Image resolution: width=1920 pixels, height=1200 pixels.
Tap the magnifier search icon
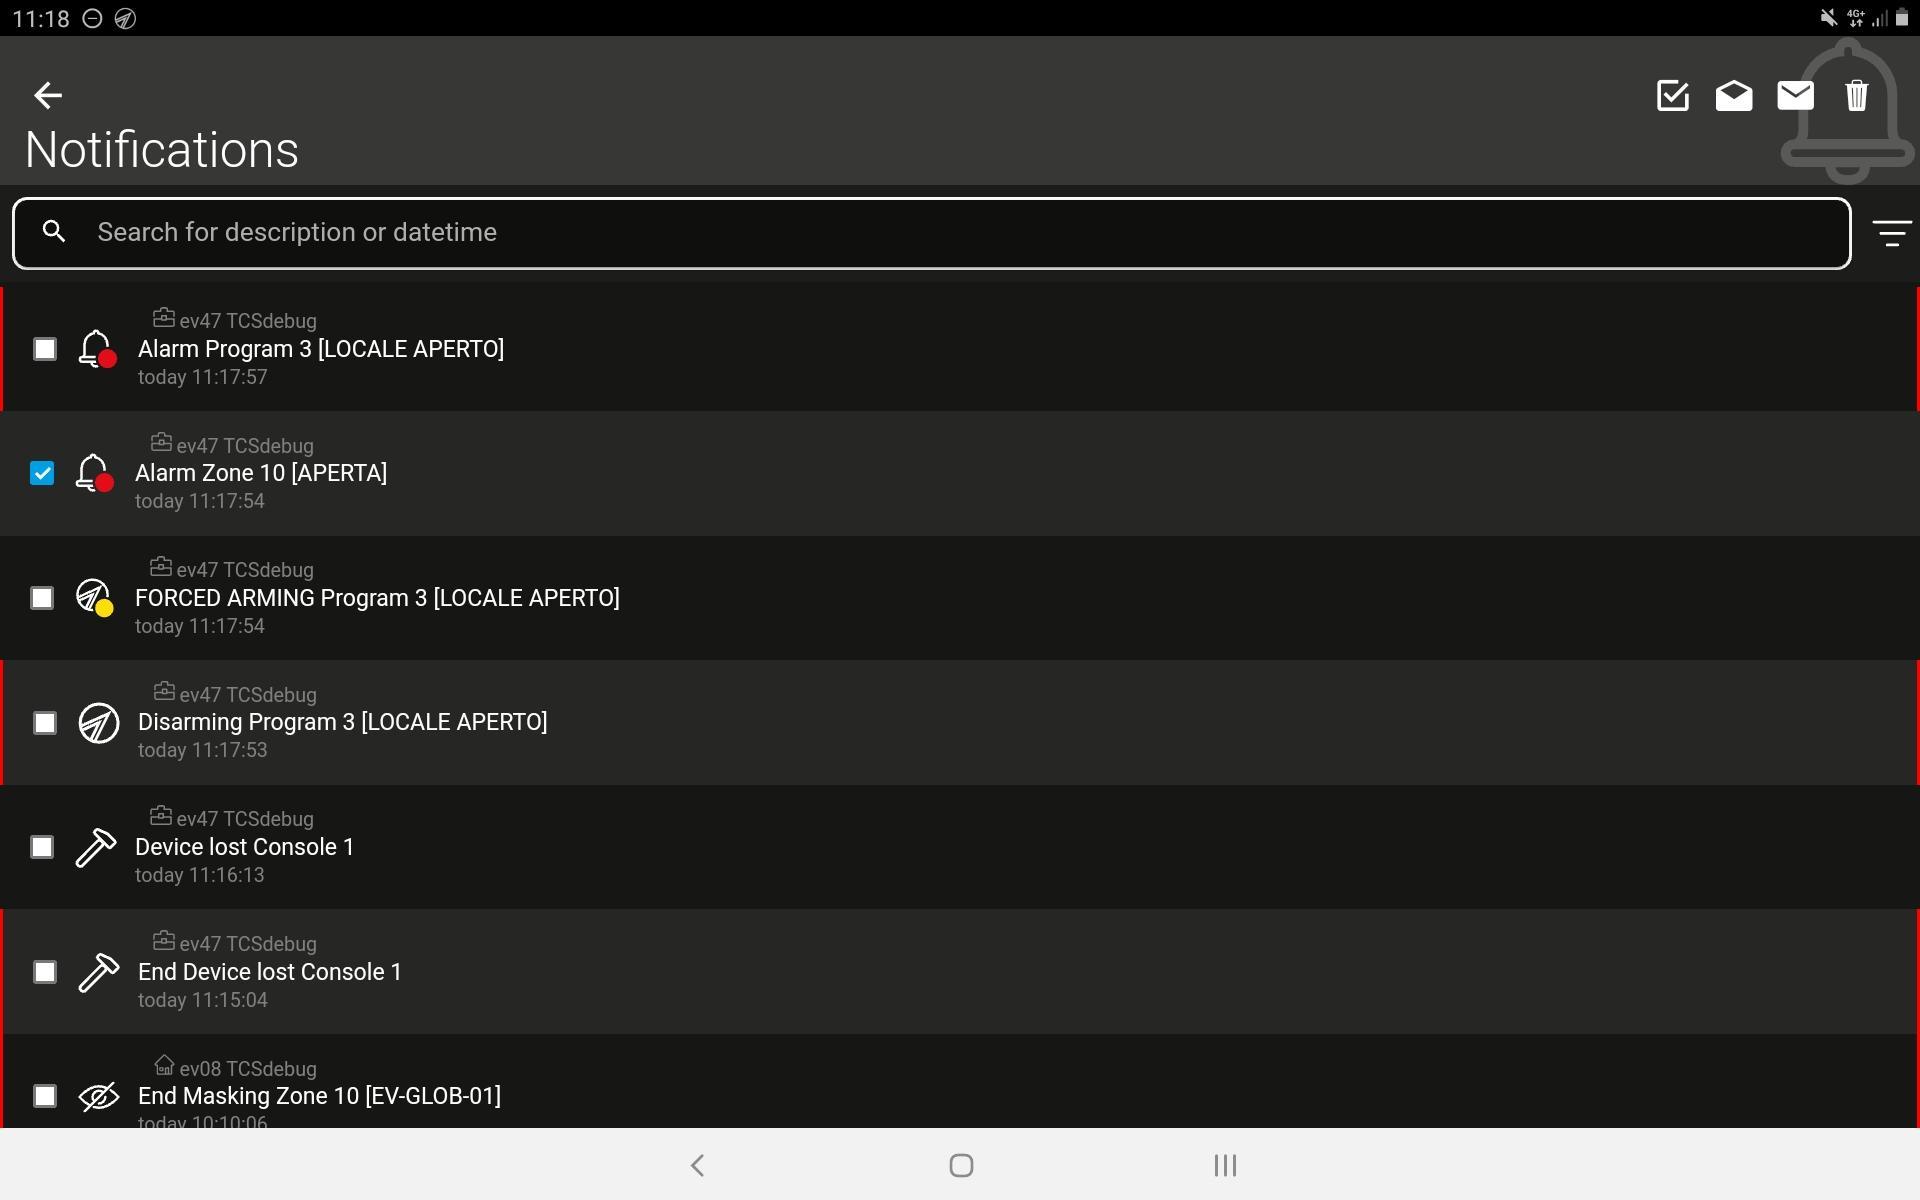54,232
